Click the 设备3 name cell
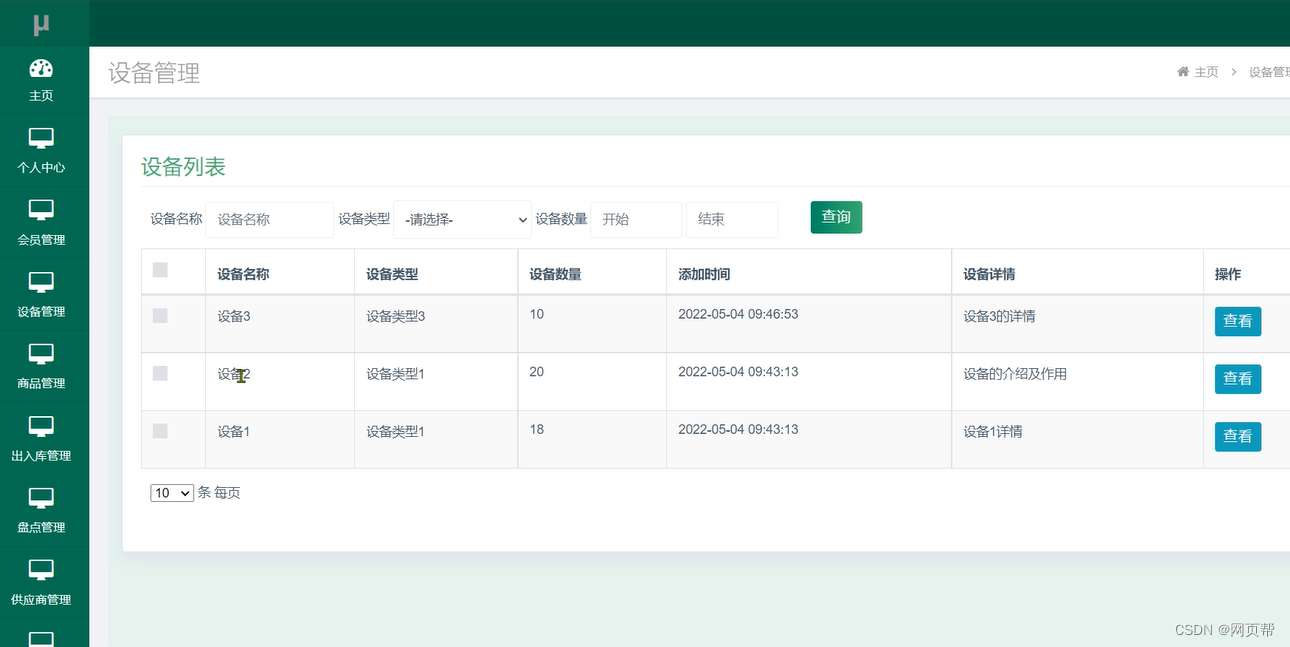This screenshot has height=647, width=1290. (x=234, y=316)
